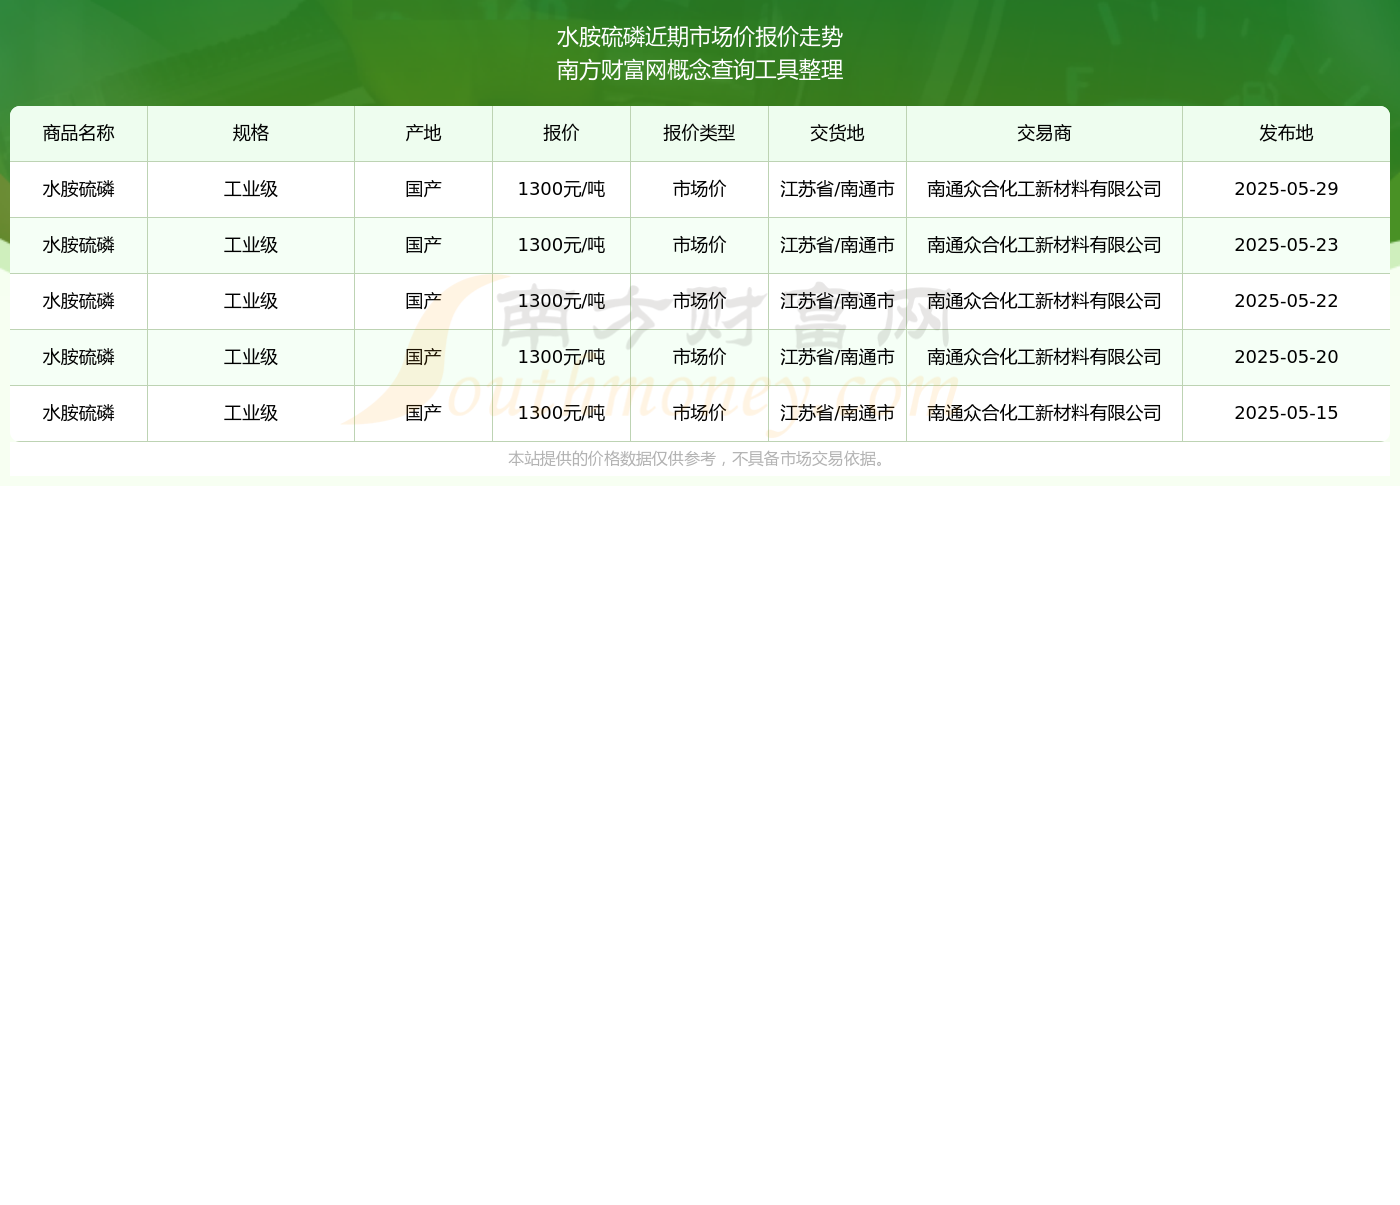Click the disclaimer 本站提供的价格数据仅供参考
This screenshot has height=1205, width=1400.
pyautogui.click(x=612, y=459)
